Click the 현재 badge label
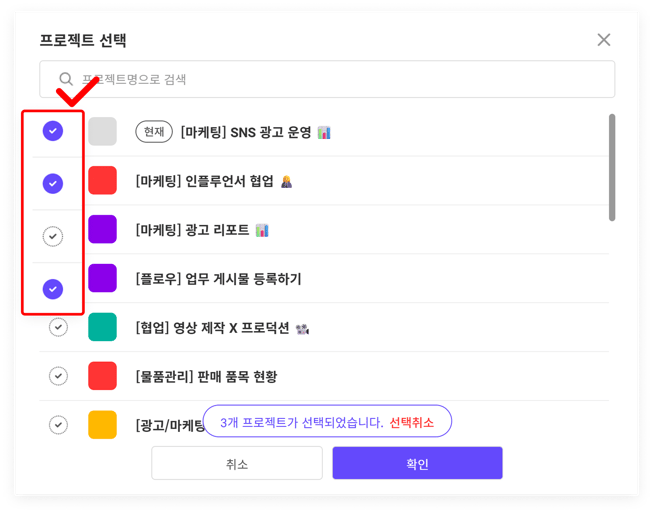This screenshot has height=513, width=653. click(154, 132)
